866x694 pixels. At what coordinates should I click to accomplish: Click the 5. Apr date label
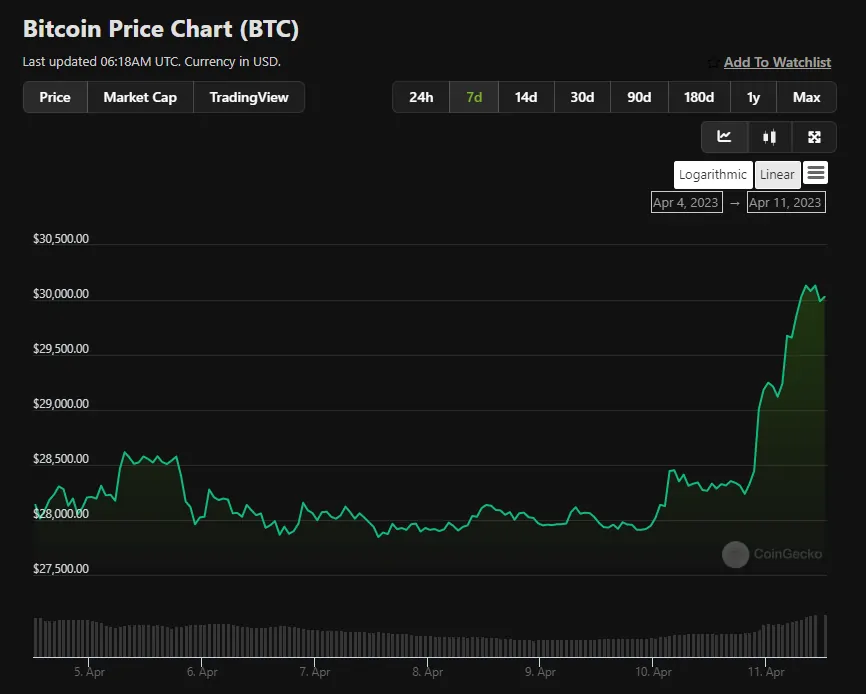pyautogui.click(x=89, y=672)
